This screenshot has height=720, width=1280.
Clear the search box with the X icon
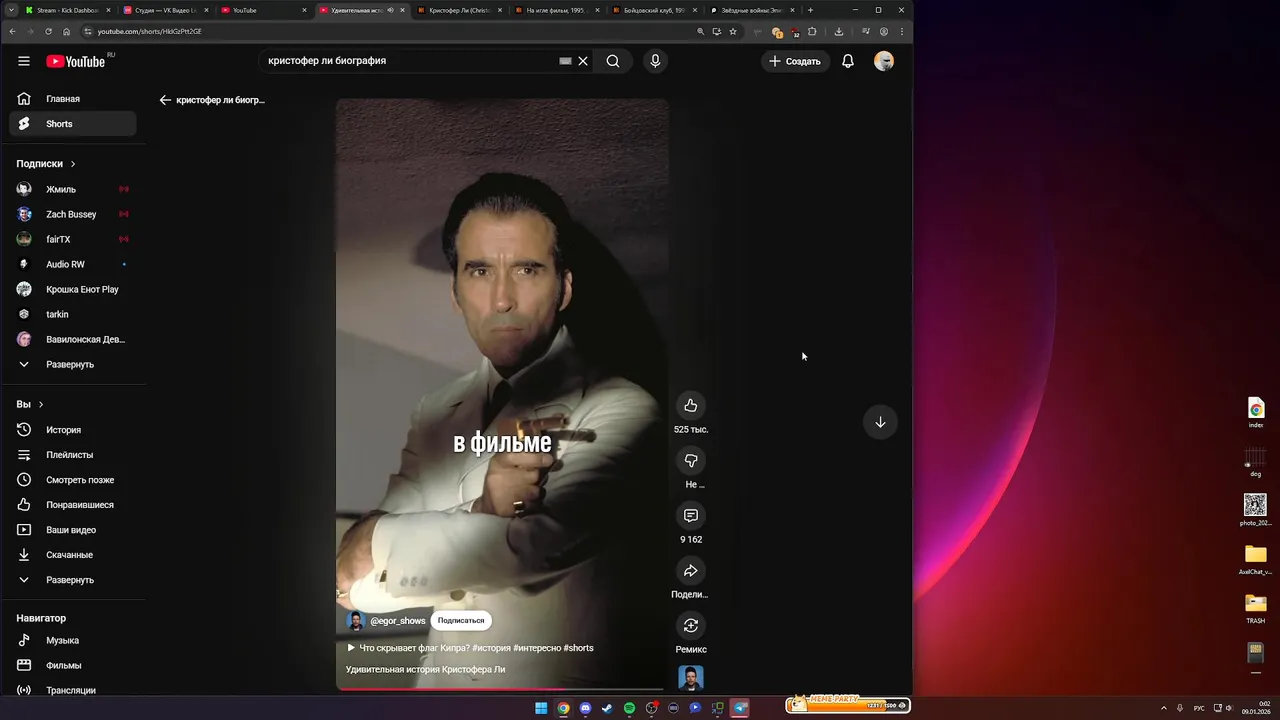pos(583,61)
